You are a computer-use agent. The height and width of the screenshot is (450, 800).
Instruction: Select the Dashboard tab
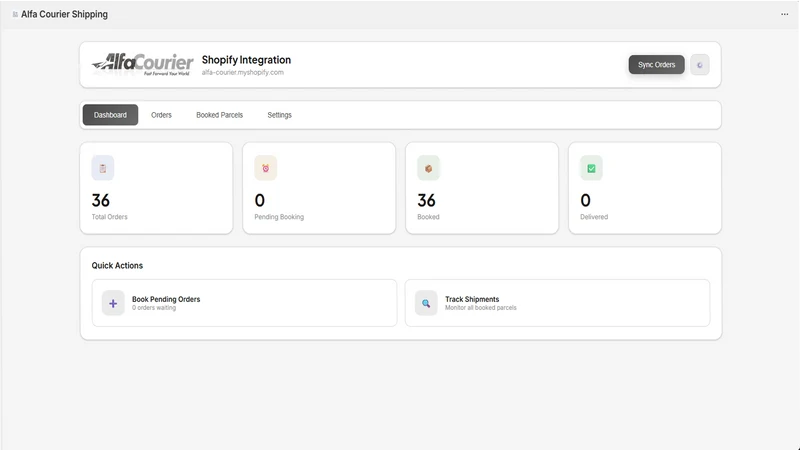point(110,115)
